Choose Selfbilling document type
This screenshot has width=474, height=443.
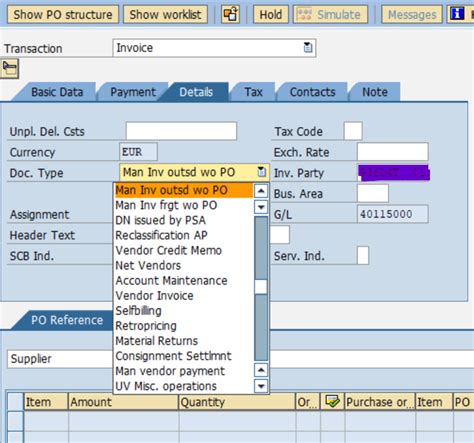coord(183,311)
